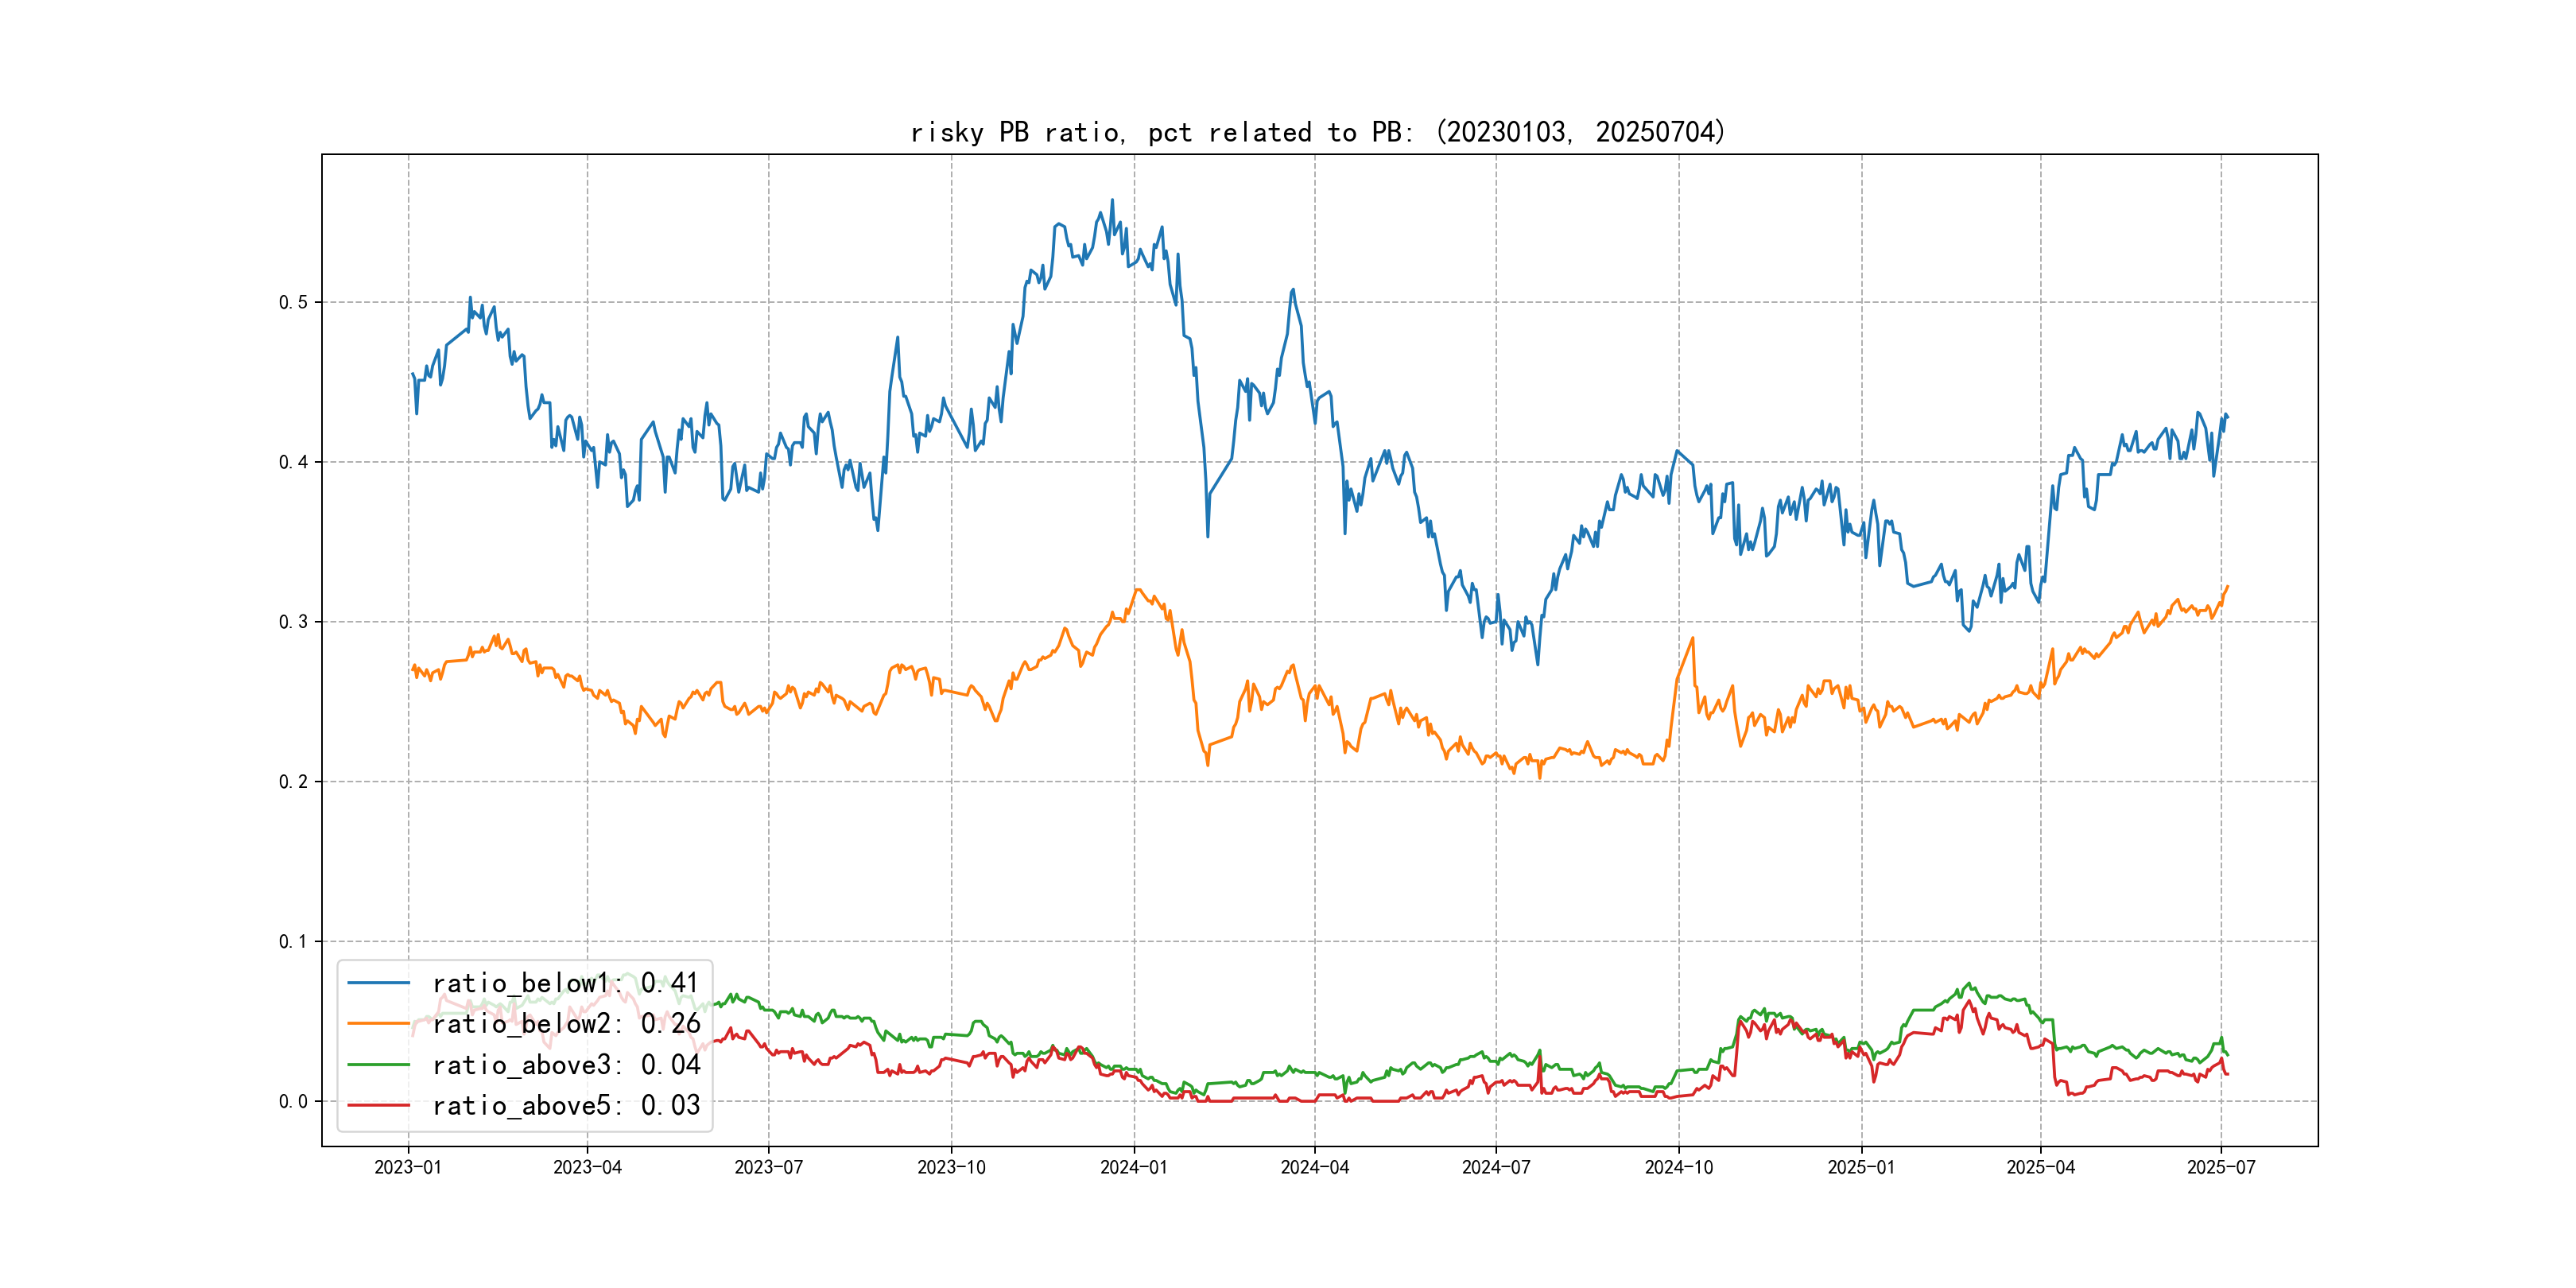Click the 0.1 y-axis tick label

coord(293,941)
